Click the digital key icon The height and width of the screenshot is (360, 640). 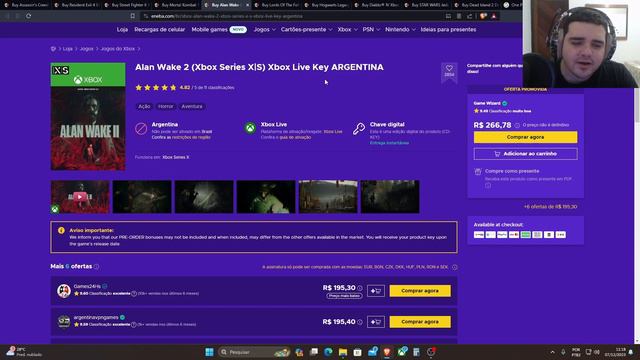coord(359,129)
